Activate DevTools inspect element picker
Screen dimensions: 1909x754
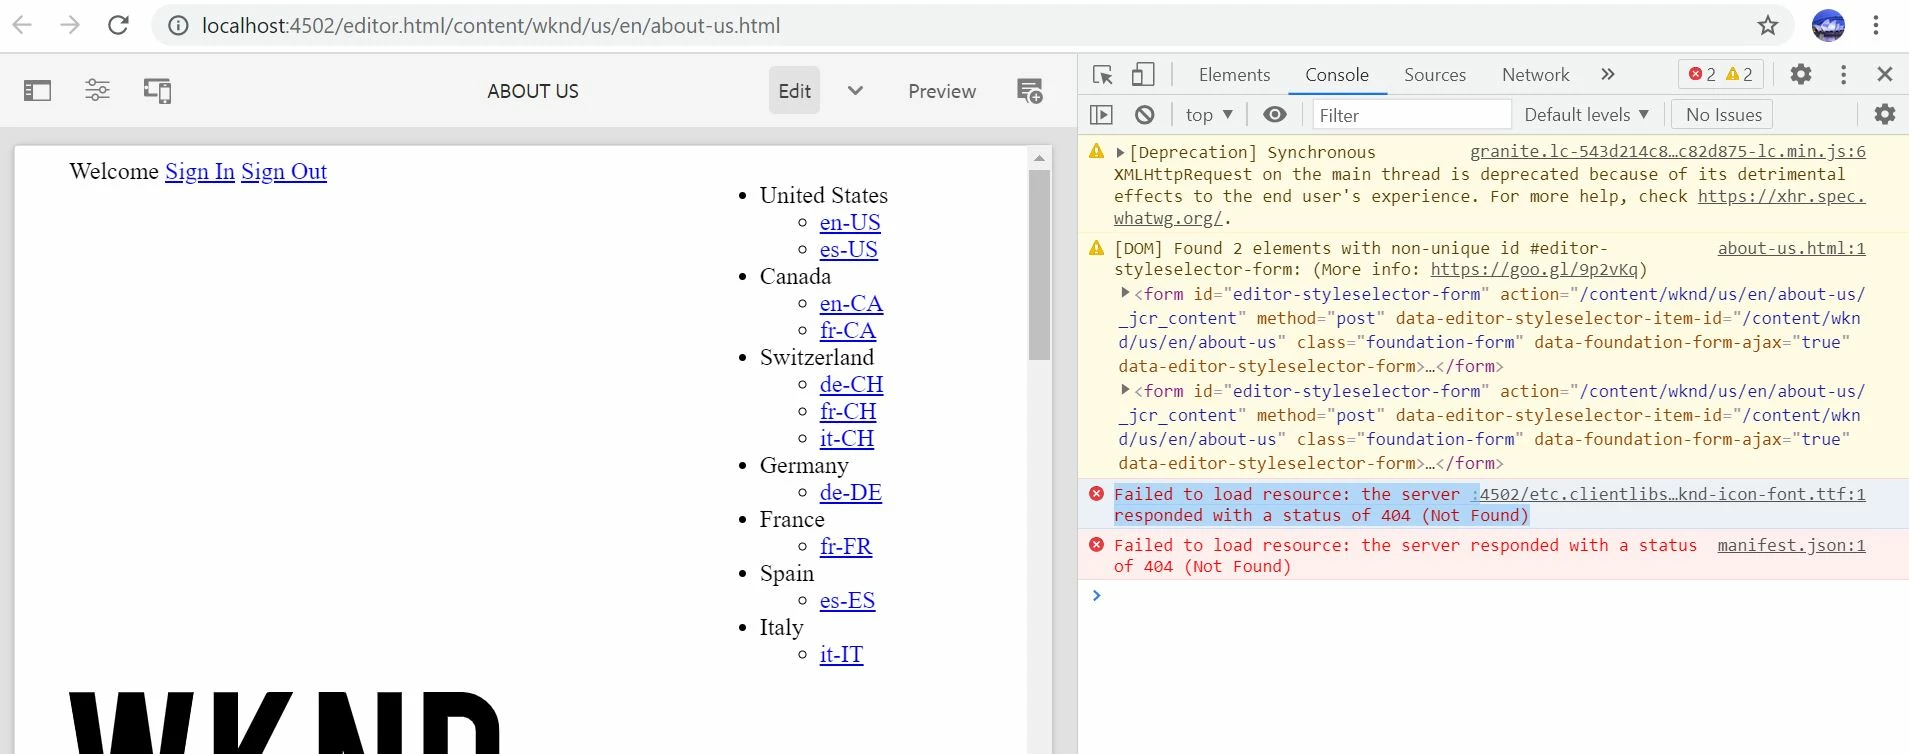coord(1103,75)
